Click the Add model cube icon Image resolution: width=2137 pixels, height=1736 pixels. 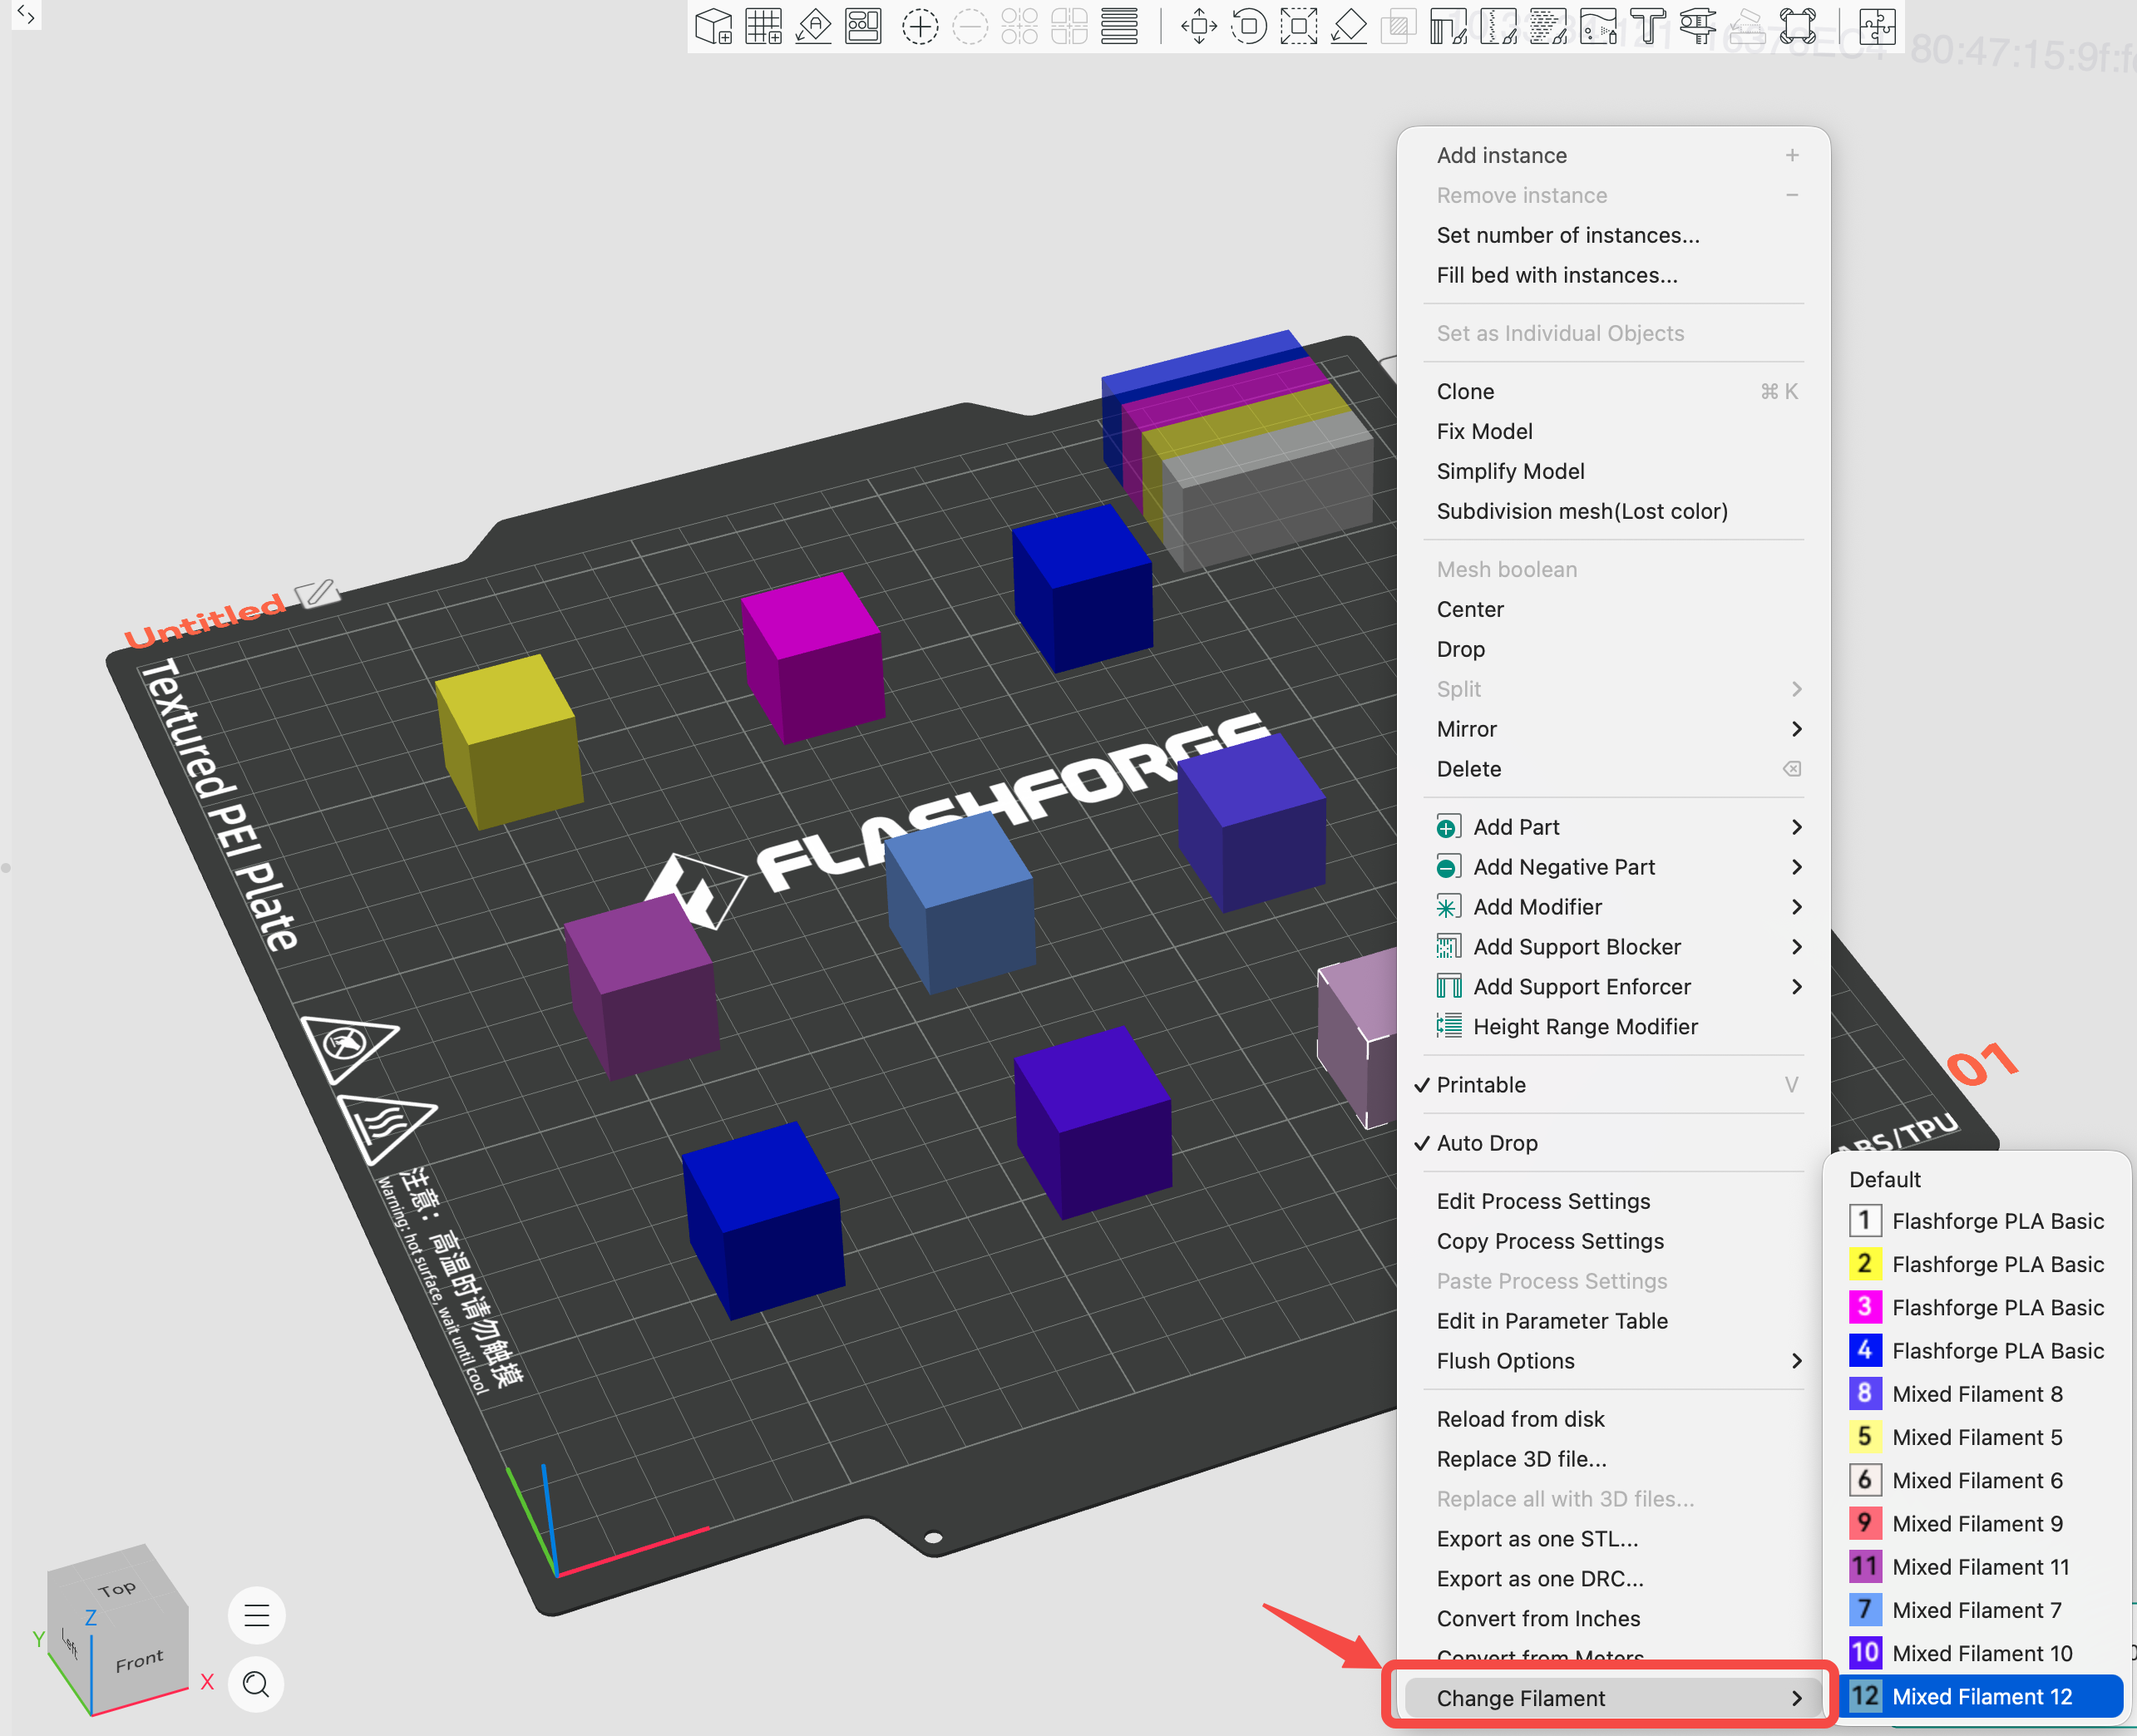(x=713, y=26)
